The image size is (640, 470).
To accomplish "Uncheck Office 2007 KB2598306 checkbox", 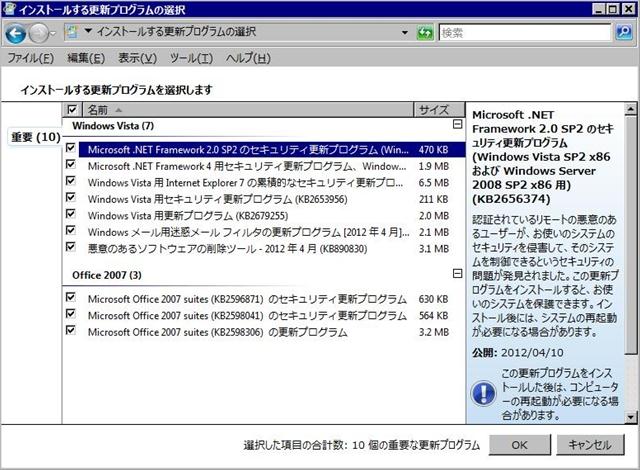I will pos(71,330).
